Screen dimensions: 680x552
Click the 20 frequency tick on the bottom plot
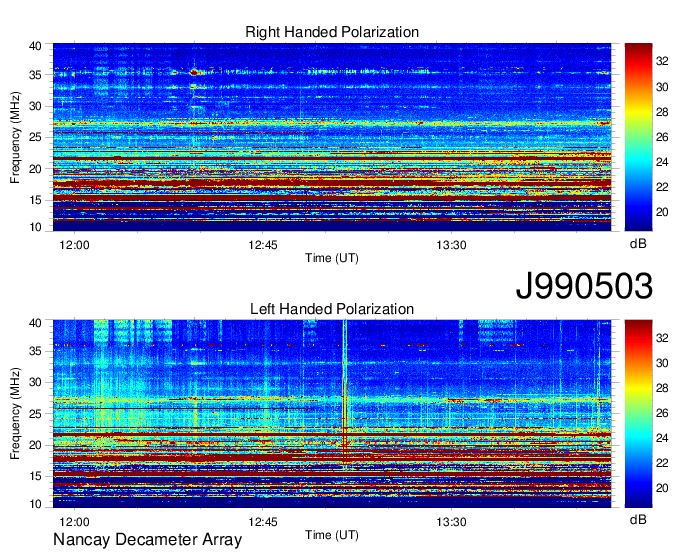(x=35, y=445)
